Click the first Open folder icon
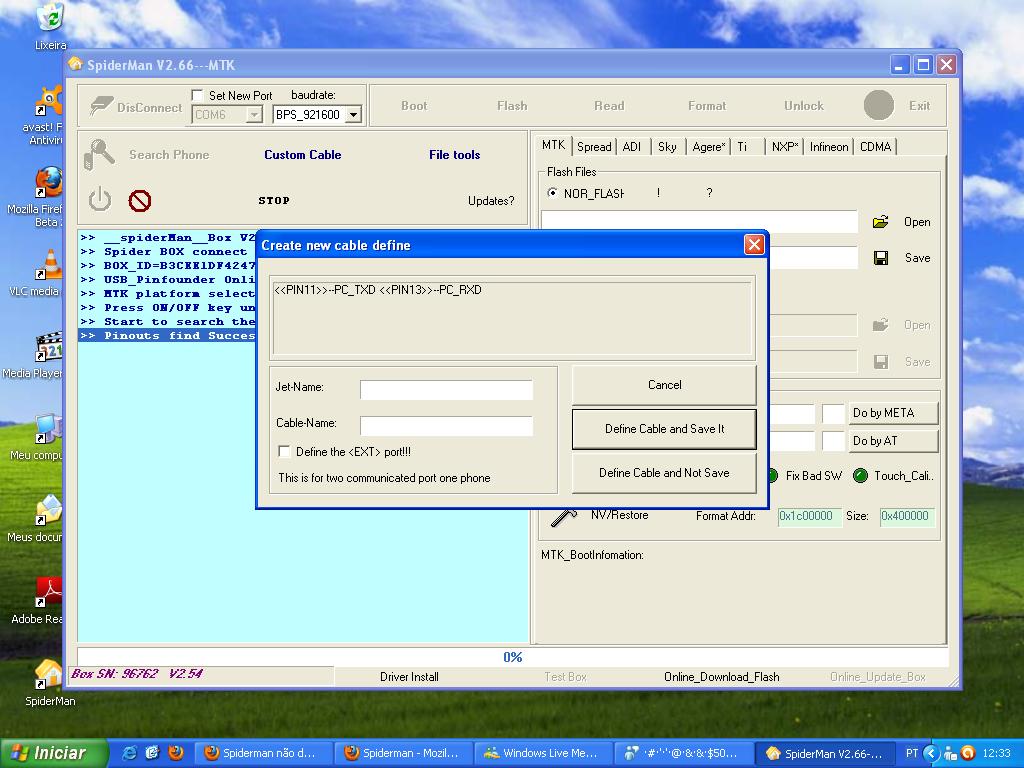Image resolution: width=1024 pixels, height=768 pixels. click(880, 222)
